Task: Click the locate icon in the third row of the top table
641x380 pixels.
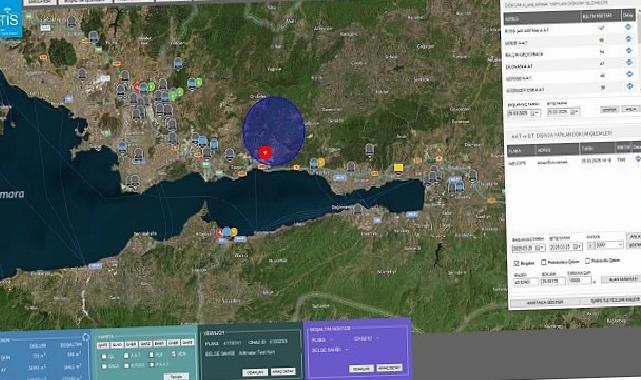Action: tap(629, 51)
